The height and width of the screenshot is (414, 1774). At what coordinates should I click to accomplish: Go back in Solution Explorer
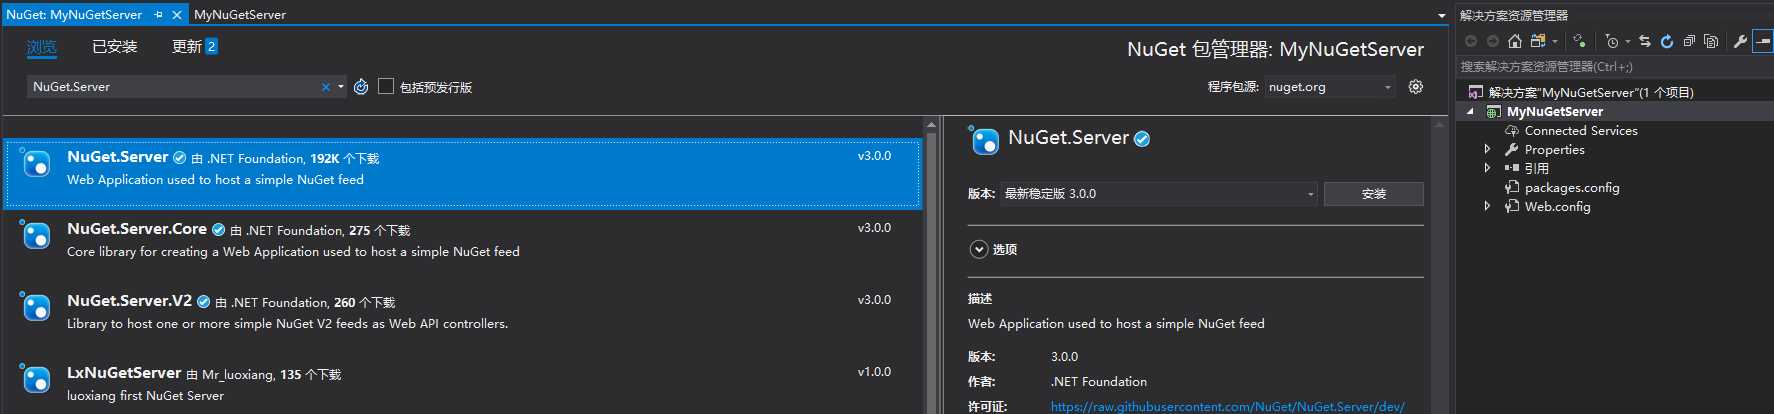(x=1471, y=41)
